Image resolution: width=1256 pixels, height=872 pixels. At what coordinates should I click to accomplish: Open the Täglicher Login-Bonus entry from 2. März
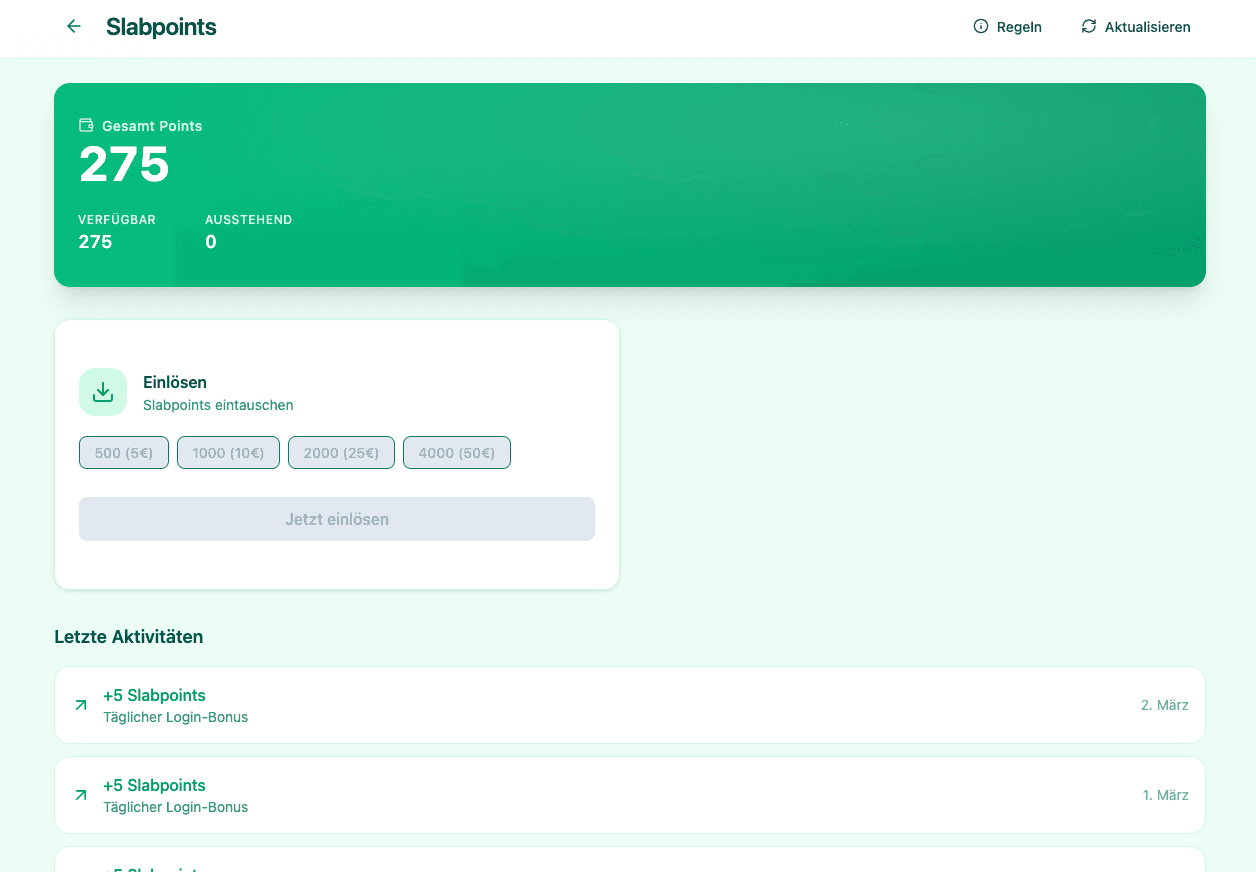pos(176,717)
